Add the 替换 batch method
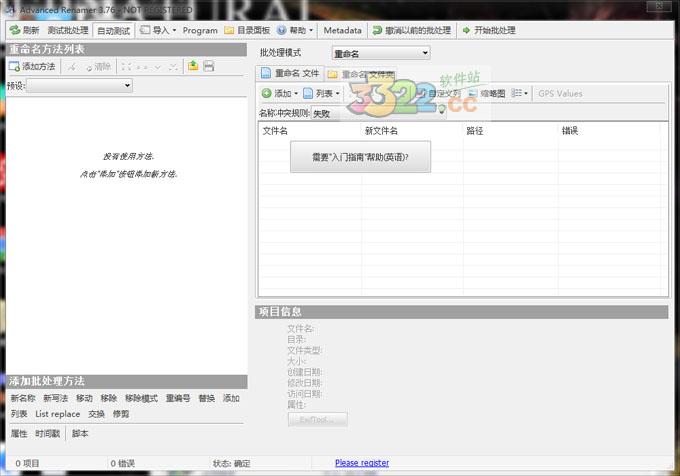Image resolution: width=680 pixels, height=476 pixels. pos(206,398)
